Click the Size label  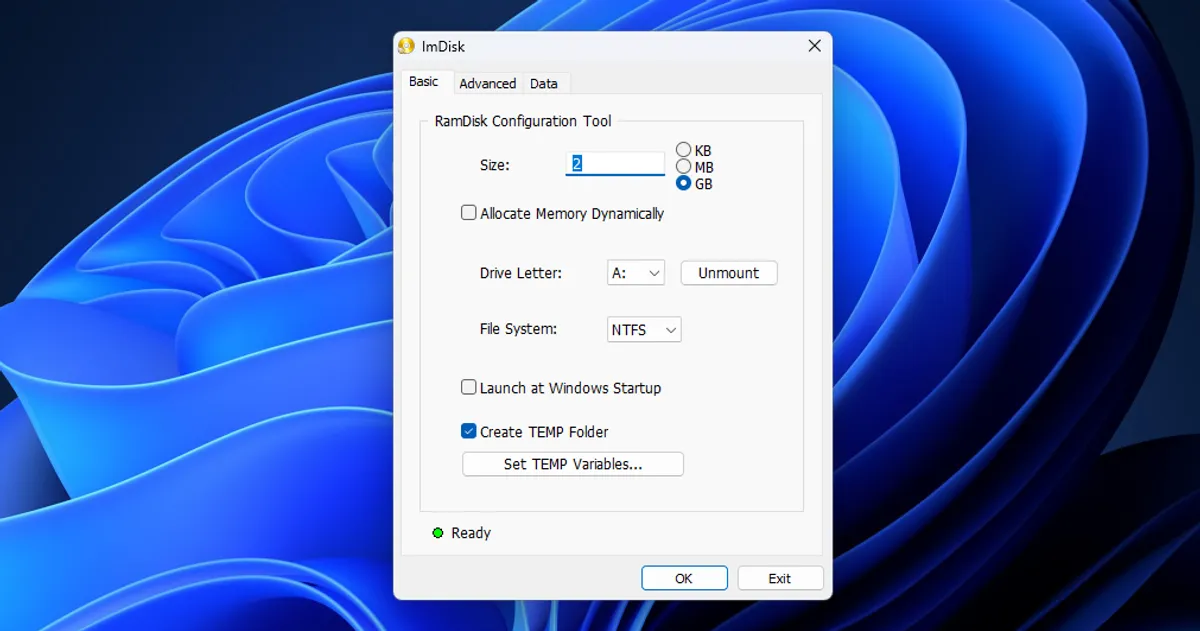pyautogui.click(x=495, y=165)
